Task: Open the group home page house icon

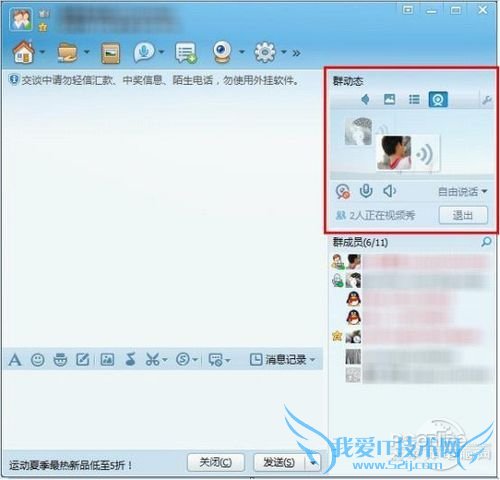Action: [x=23, y=52]
